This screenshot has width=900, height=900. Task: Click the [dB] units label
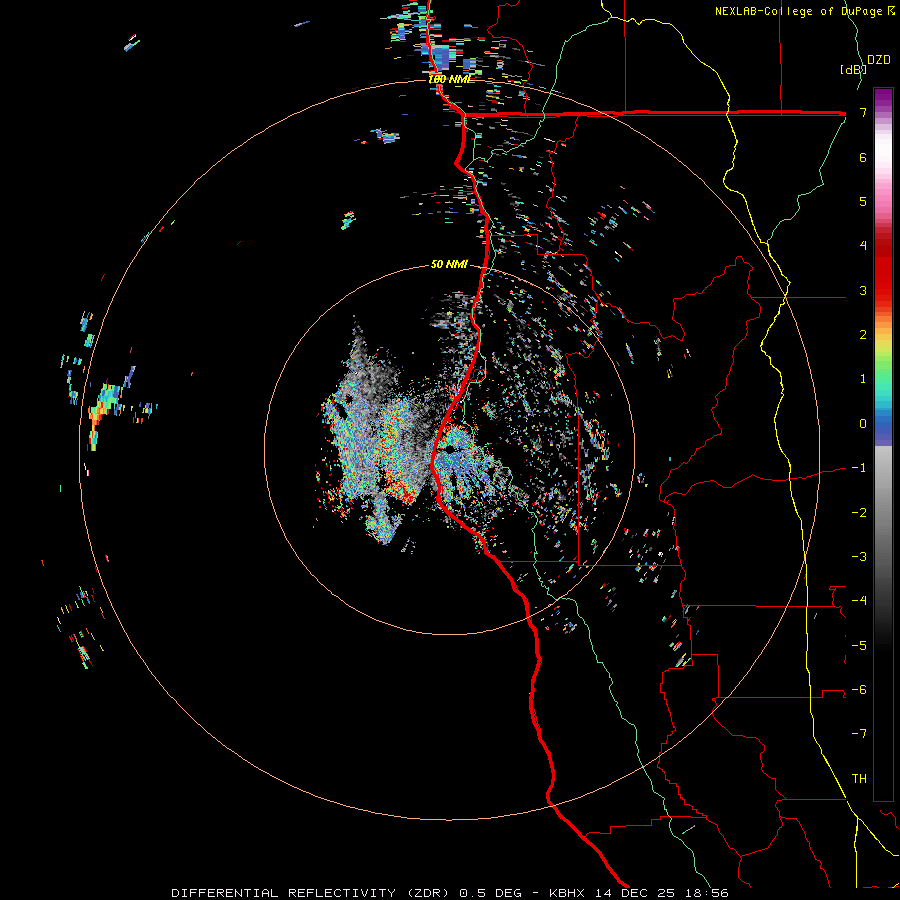(x=853, y=69)
